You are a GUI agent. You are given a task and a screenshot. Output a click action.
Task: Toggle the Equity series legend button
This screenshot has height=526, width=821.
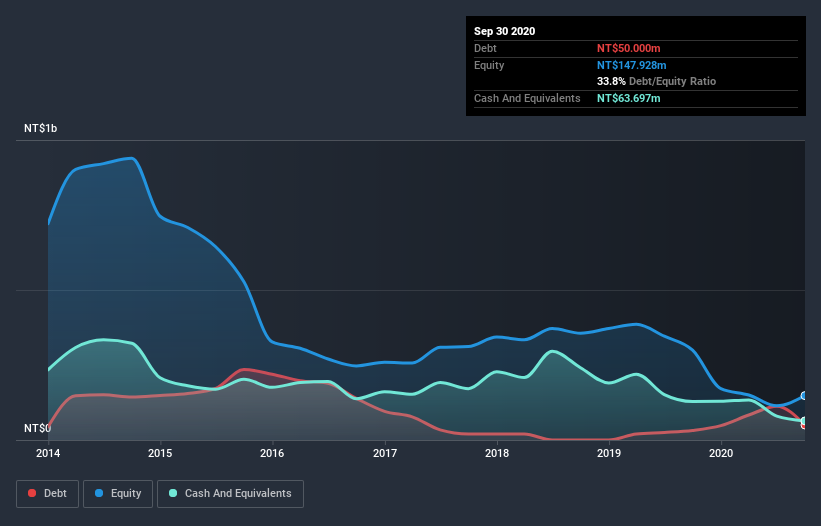pyautogui.click(x=118, y=494)
